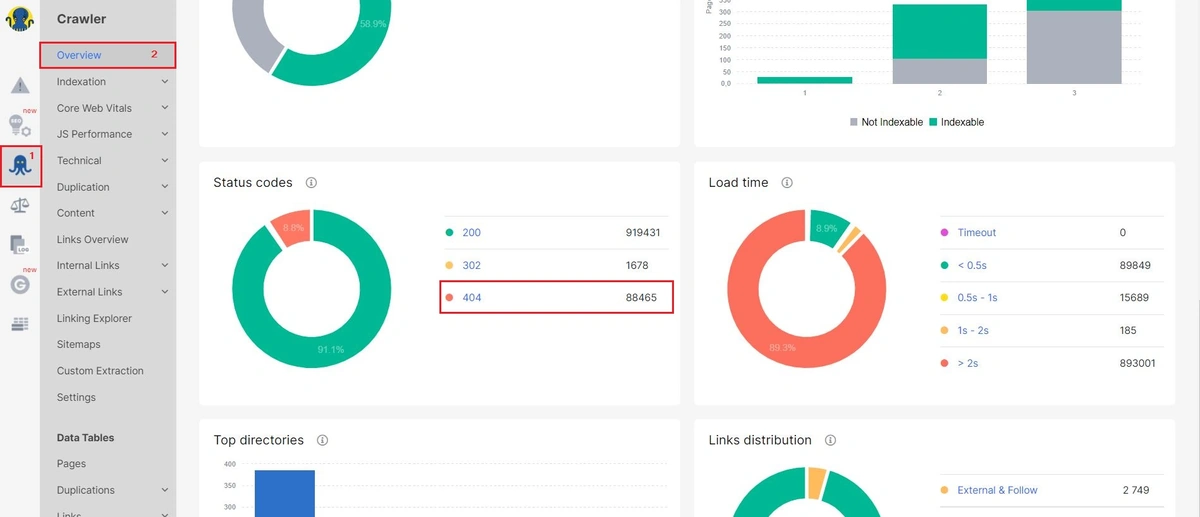Click the 89849 count value
This screenshot has width=1200, height=517.
point(1135,265)
